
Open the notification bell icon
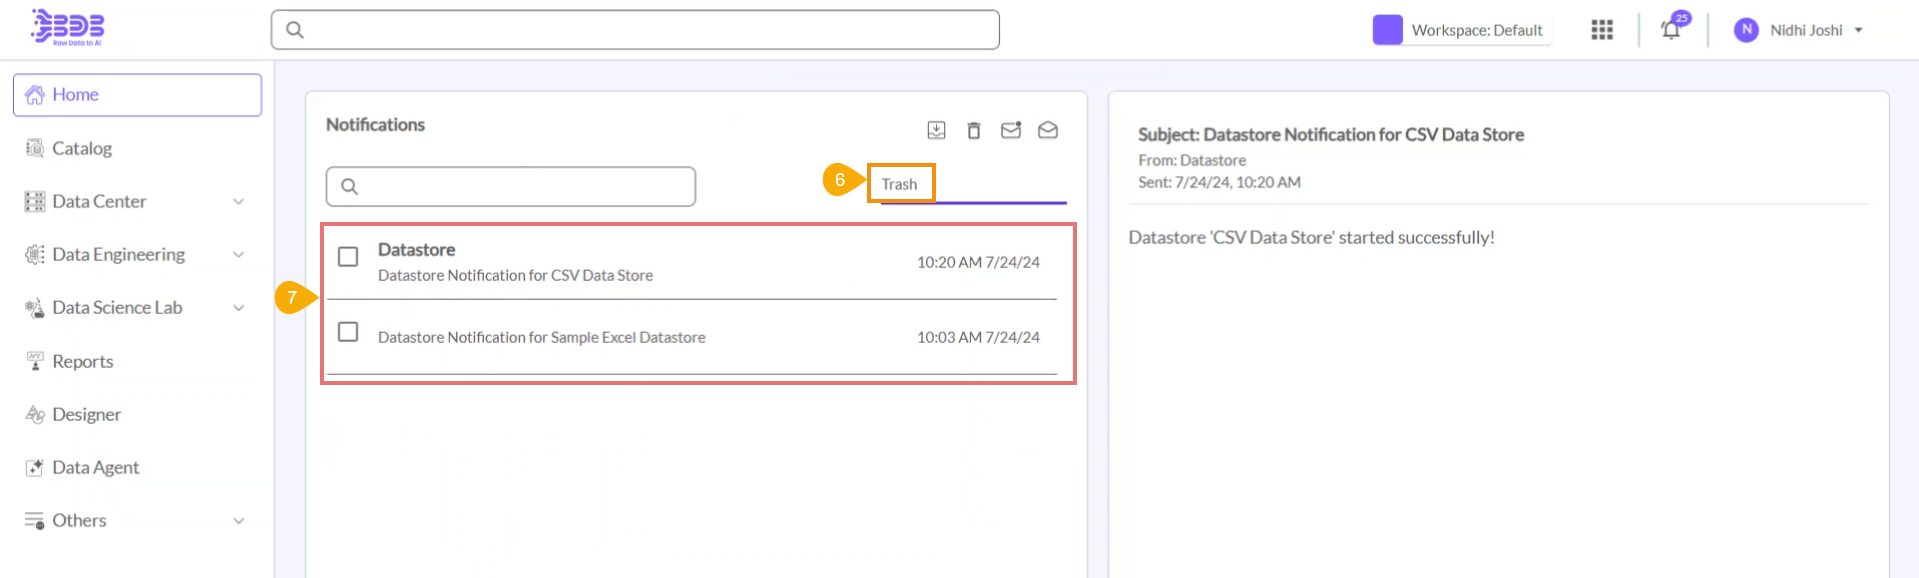[x=1671, y=30]
